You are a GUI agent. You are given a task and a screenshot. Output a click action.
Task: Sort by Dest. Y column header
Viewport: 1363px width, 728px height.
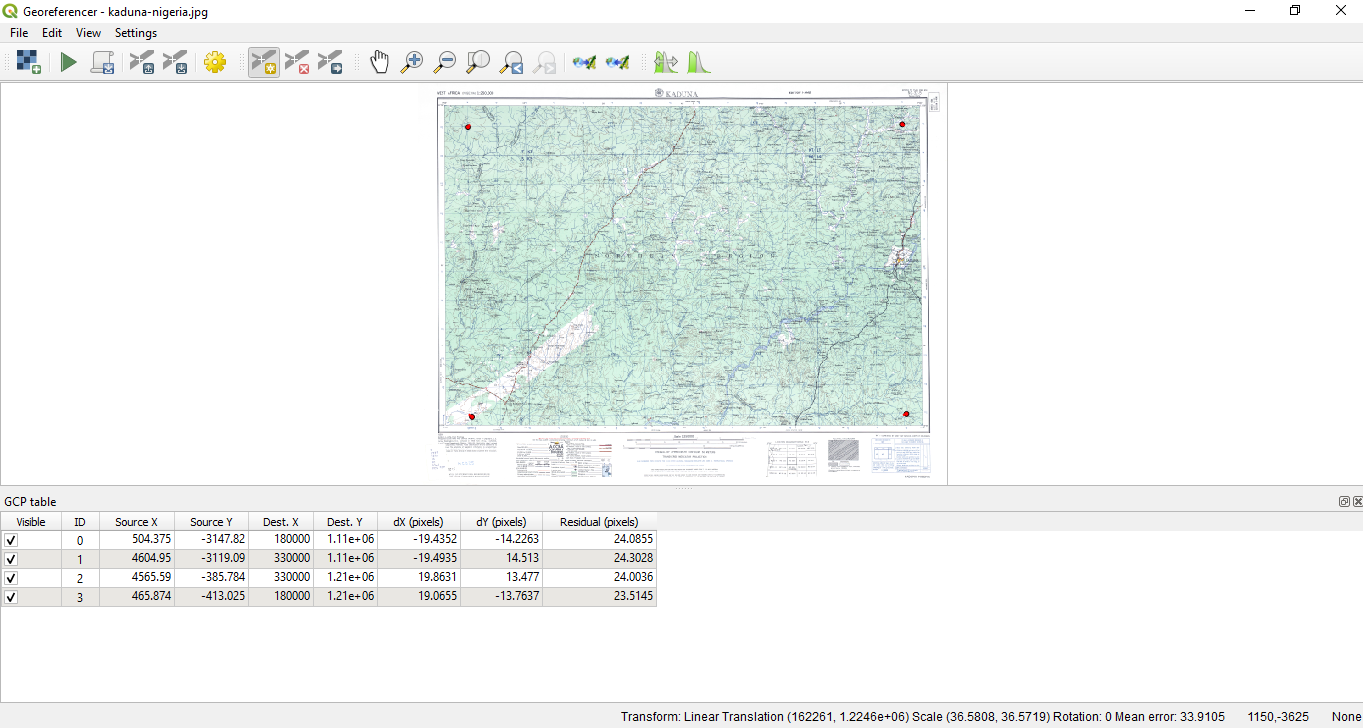[x=345, y=522]
